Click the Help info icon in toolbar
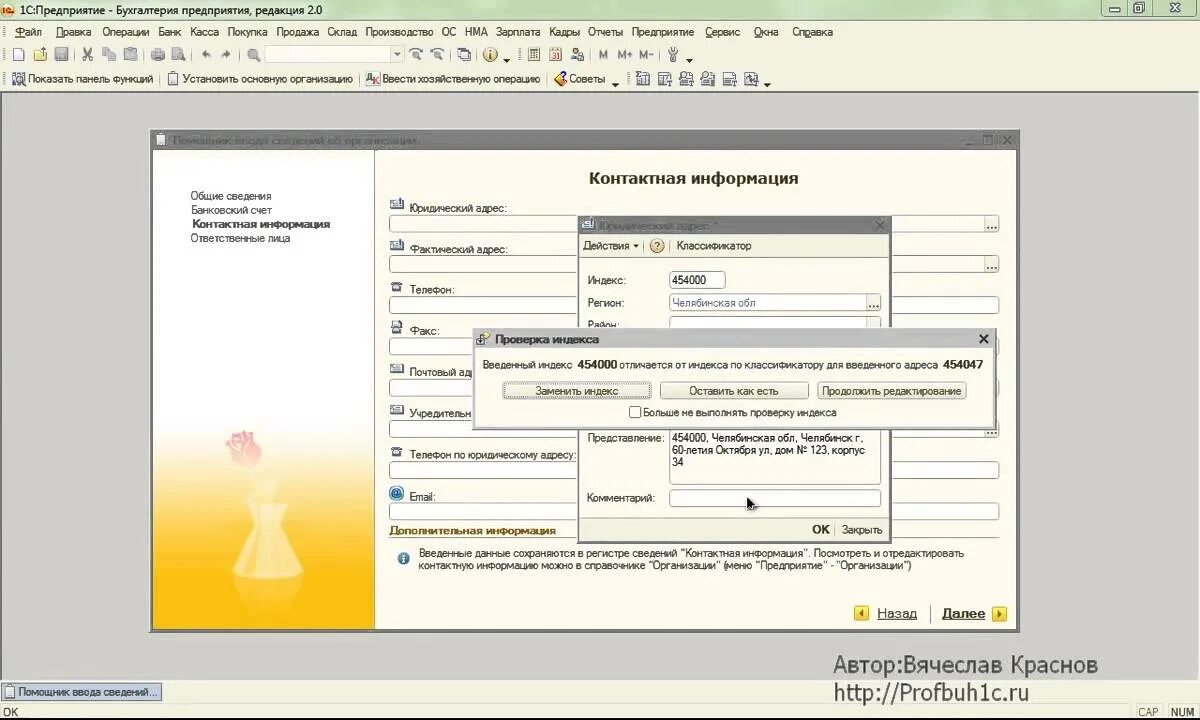Image resolution: width=1200 pixels, height=720 pixels. [x=491, y=55]
